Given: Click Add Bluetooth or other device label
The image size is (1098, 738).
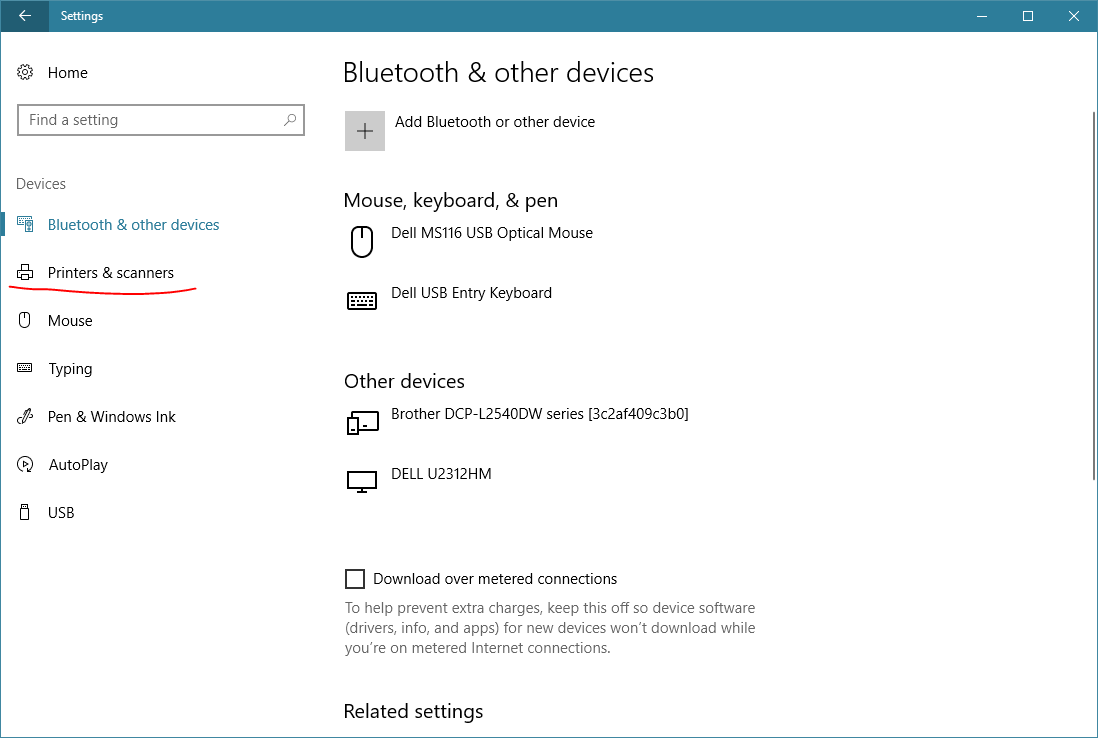Looking at the screenshot, I should pos(495,122).
